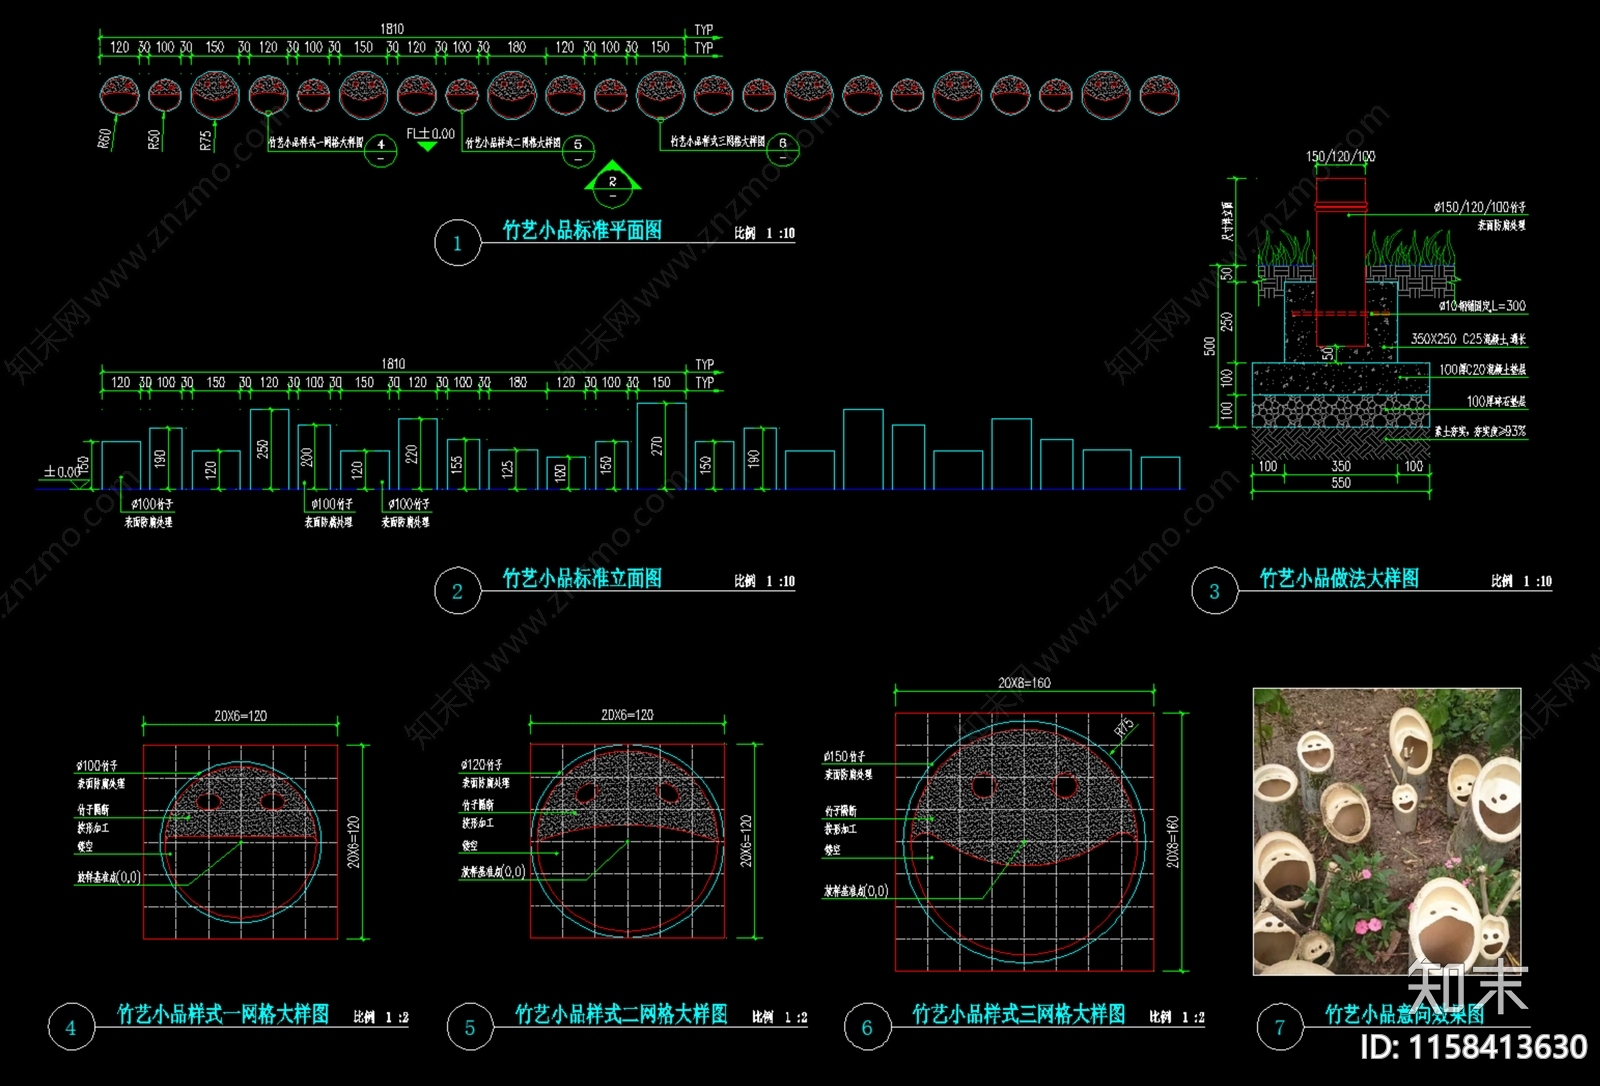Click the compacted soil ≥93% annotation
This screenshot has height=1086, width=1600.
click(x=1481, y=431)
